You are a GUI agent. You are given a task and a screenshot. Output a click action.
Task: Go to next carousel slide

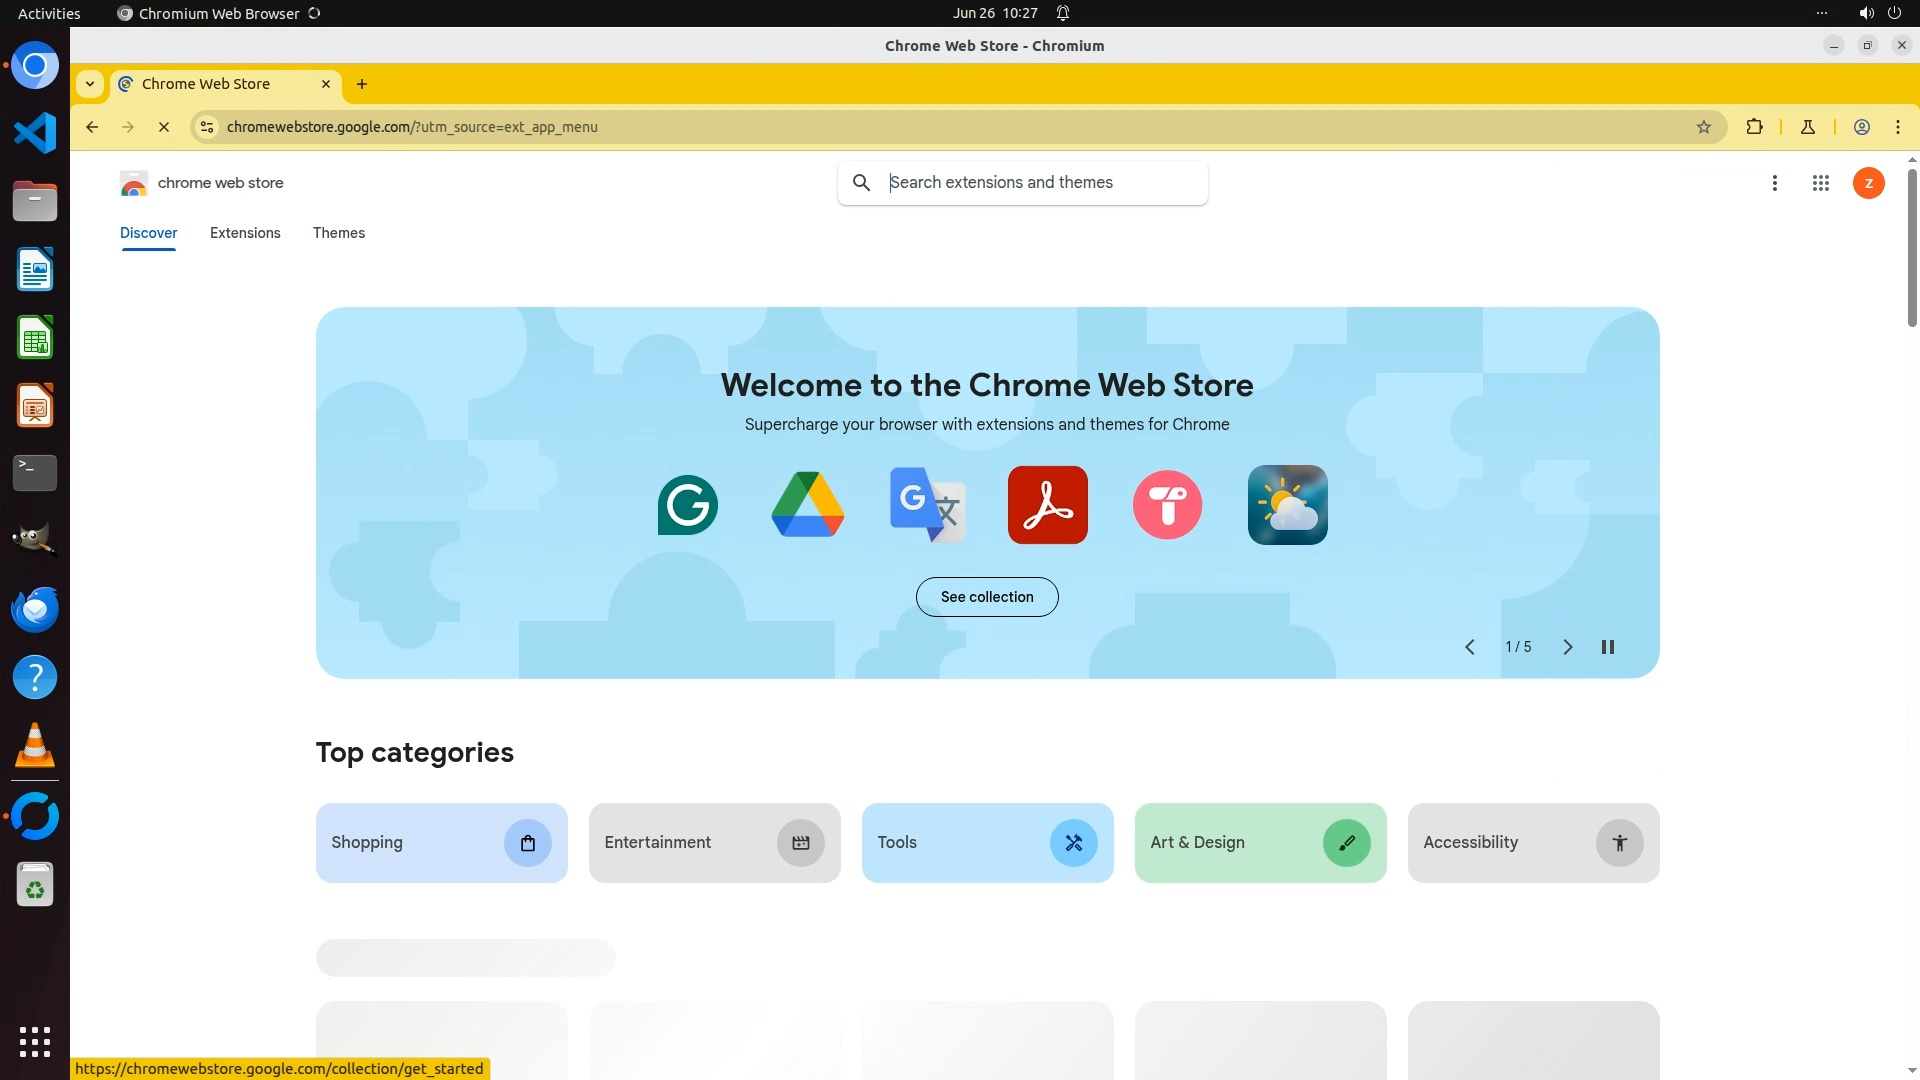click(1567, 647)
